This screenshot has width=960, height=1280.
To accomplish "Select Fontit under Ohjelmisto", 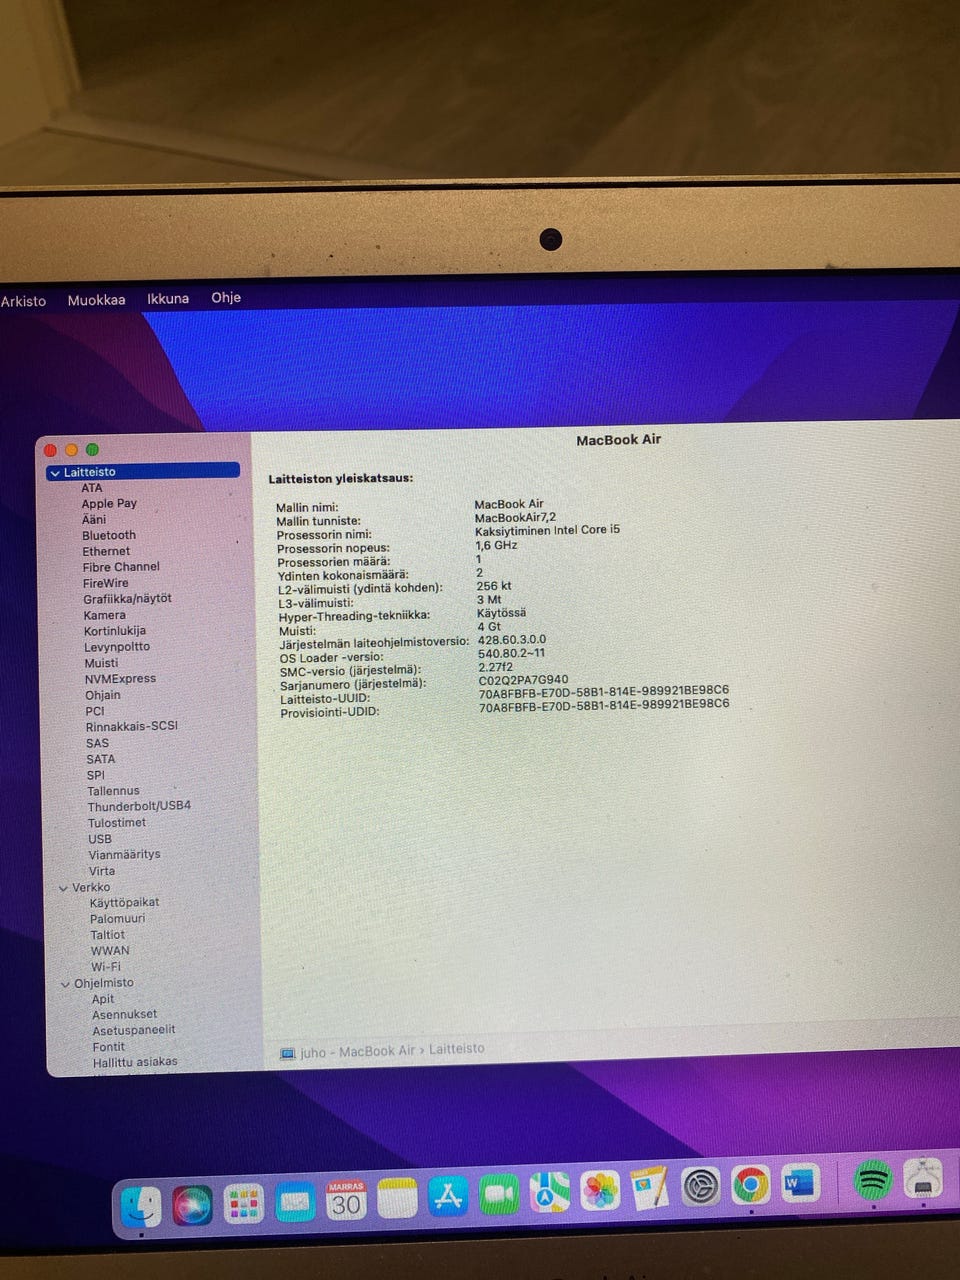I will click(109, 1047).
